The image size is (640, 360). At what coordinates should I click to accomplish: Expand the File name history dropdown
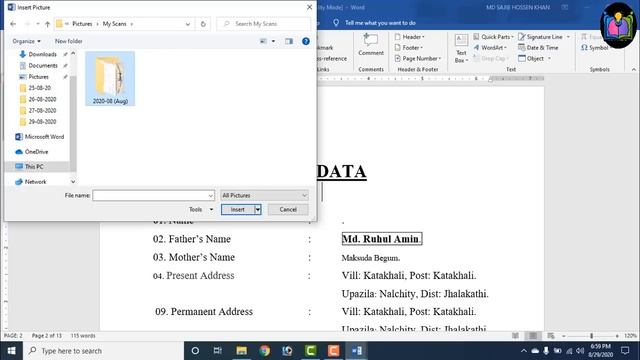(211, 196)
